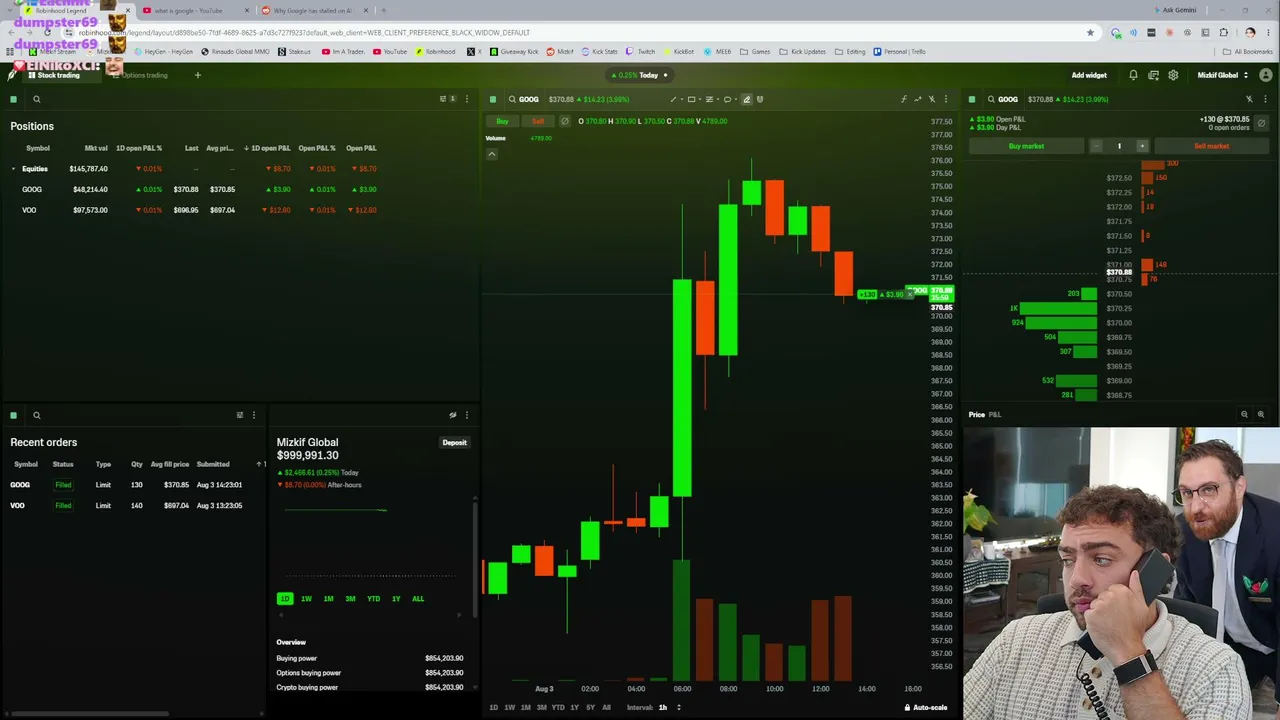Open the chart Interval 1h dropdown
The height and width of the screenshot is (720, 1280).
[x=668, y=707]
